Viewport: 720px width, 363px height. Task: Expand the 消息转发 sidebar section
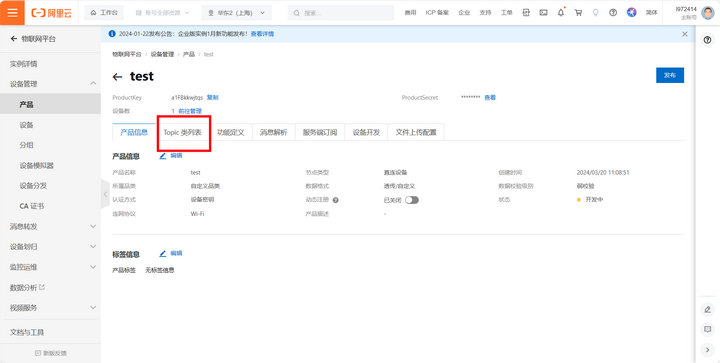point(93,227)
